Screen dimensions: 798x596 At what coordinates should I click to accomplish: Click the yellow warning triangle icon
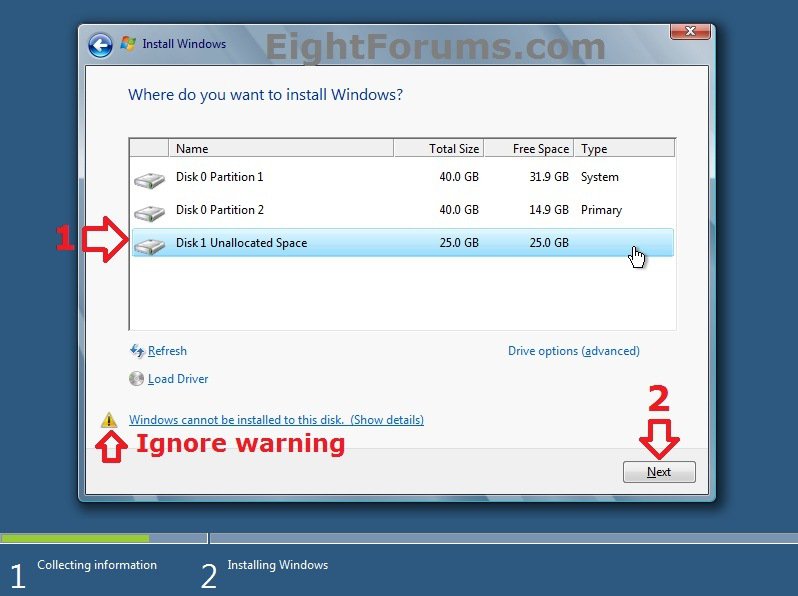pos(109,420)
